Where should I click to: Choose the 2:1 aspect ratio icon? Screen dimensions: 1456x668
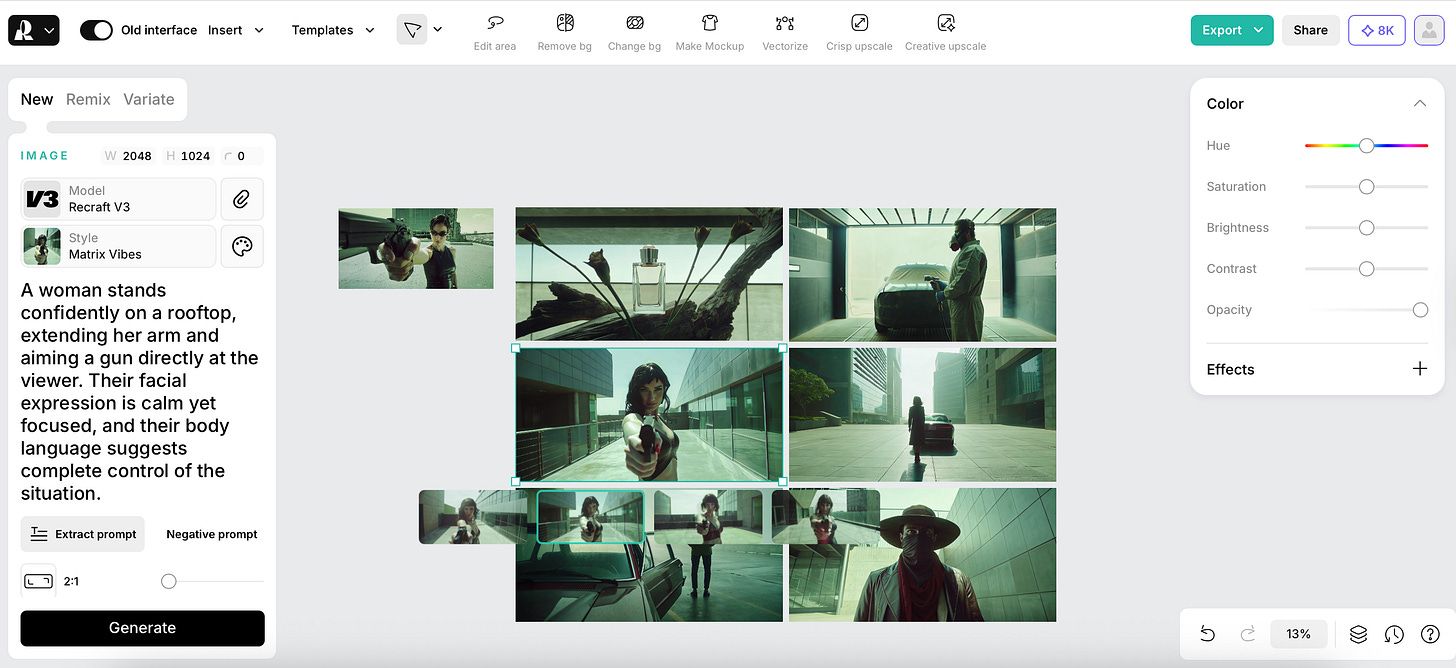pyautogui.click(x=38, y=581)
